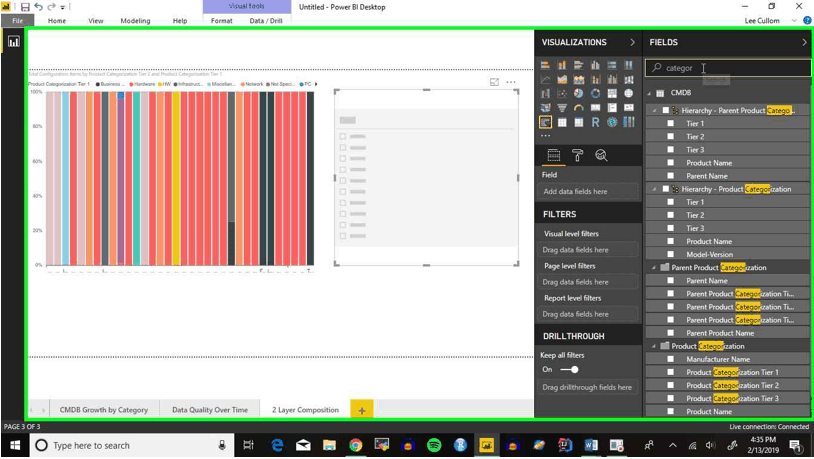
Task: Open More options ellipsis on slicer
Action: [511, 82]
